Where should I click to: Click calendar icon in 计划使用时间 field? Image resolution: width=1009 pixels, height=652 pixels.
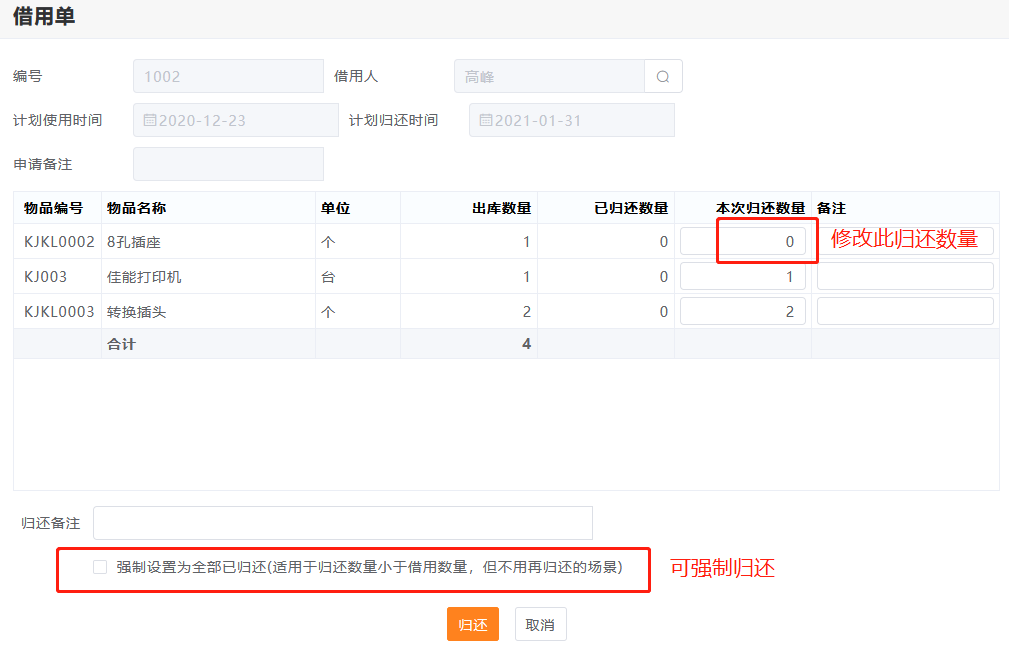[x=150, y=120]
